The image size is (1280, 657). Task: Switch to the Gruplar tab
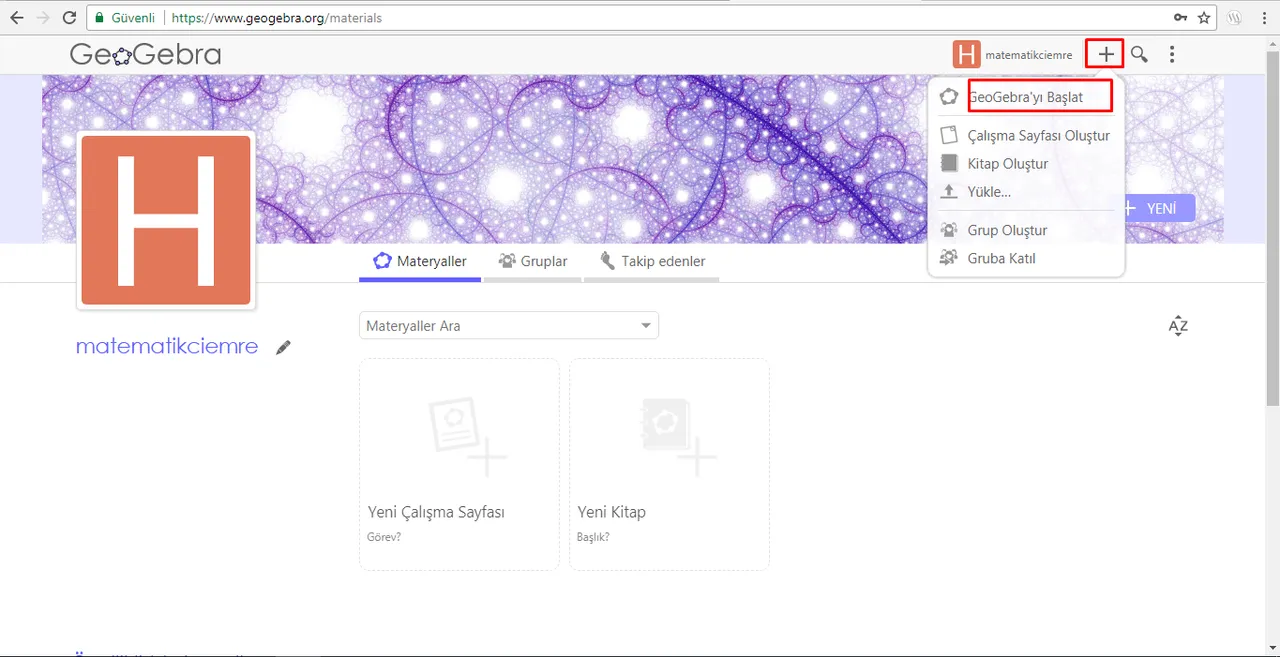(x=533, y=261)
